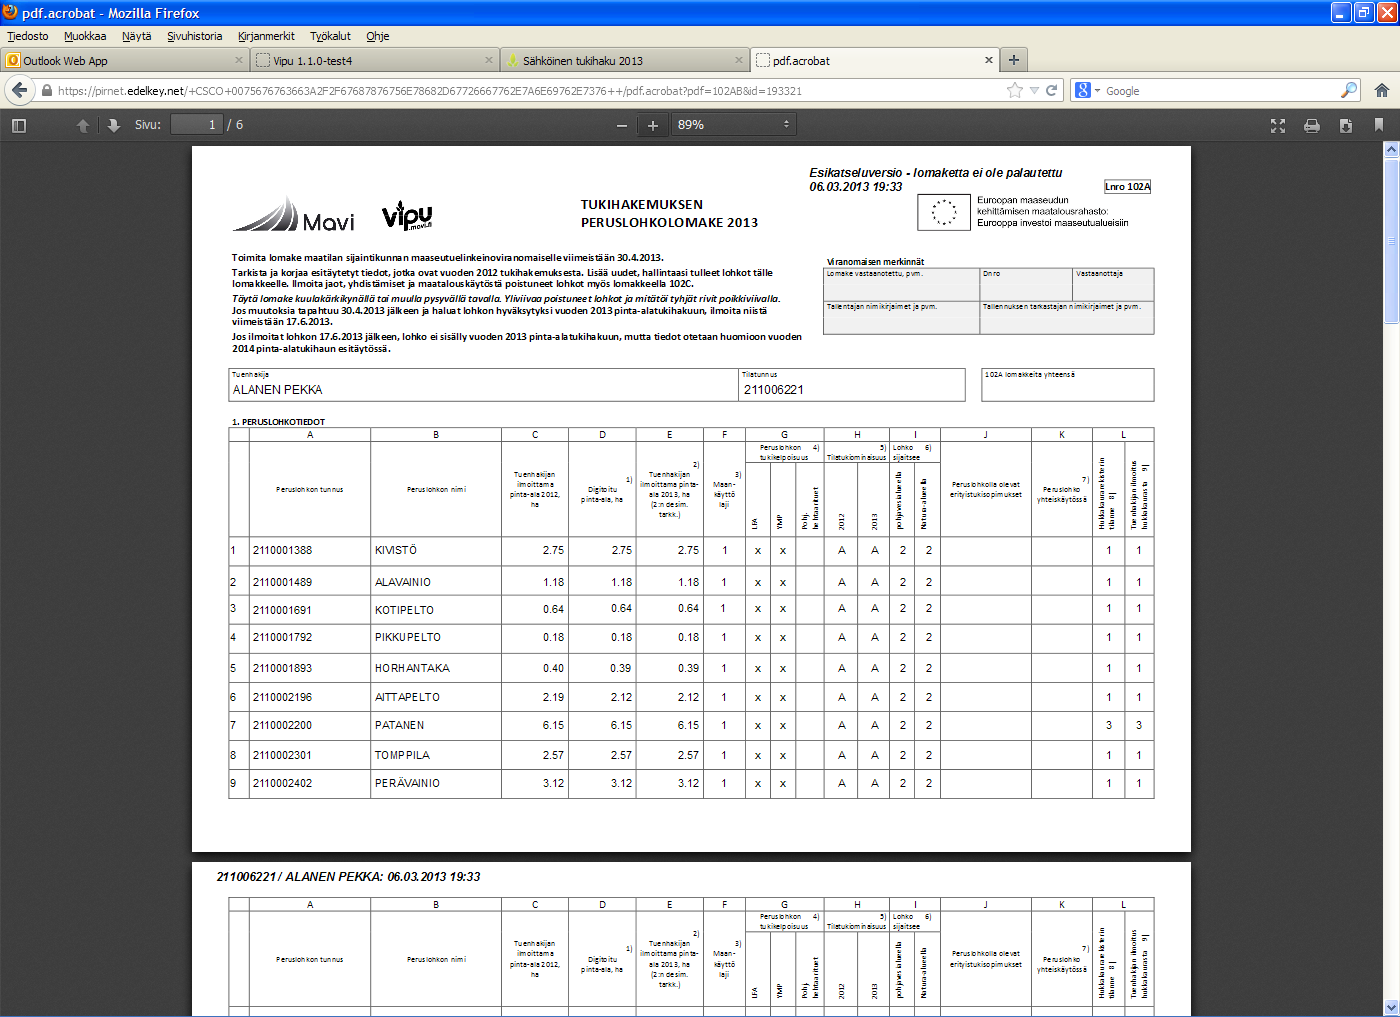
Task: Click the URL address bar
Action: 530,91
